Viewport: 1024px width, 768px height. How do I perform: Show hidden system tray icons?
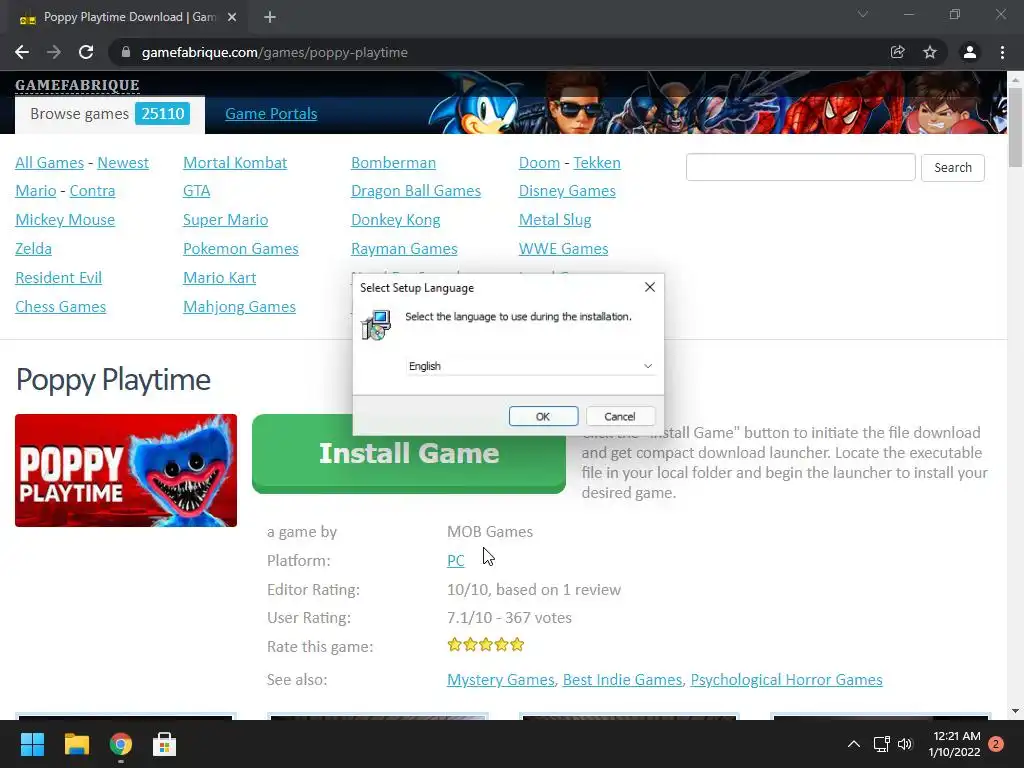point(854,744)
